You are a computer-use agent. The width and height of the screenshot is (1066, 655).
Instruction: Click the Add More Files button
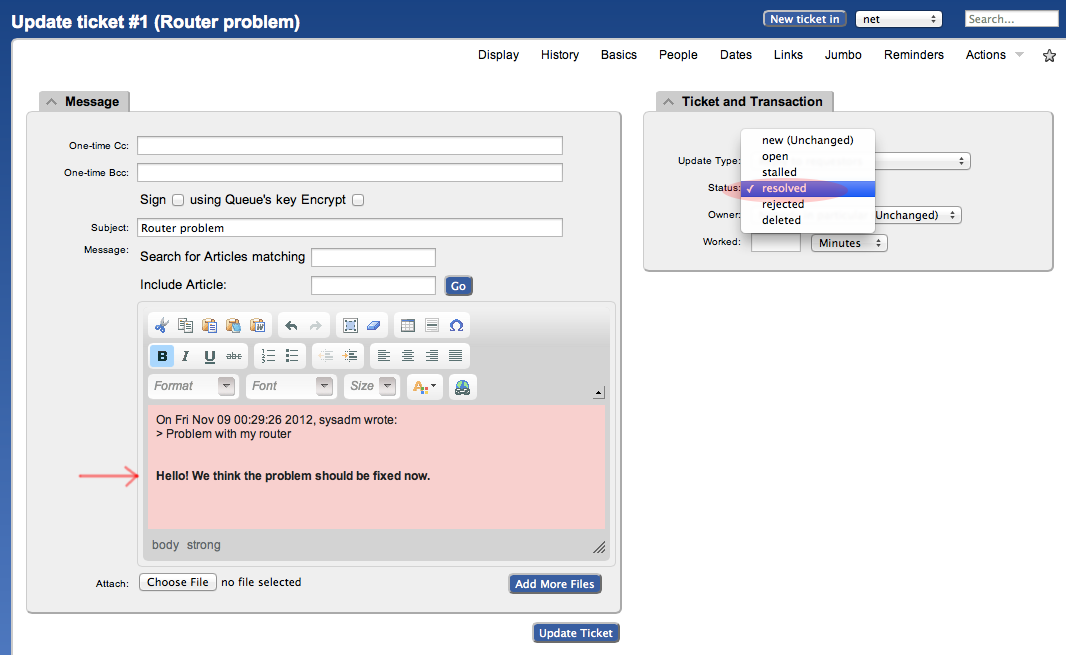(x=555, y=584)
